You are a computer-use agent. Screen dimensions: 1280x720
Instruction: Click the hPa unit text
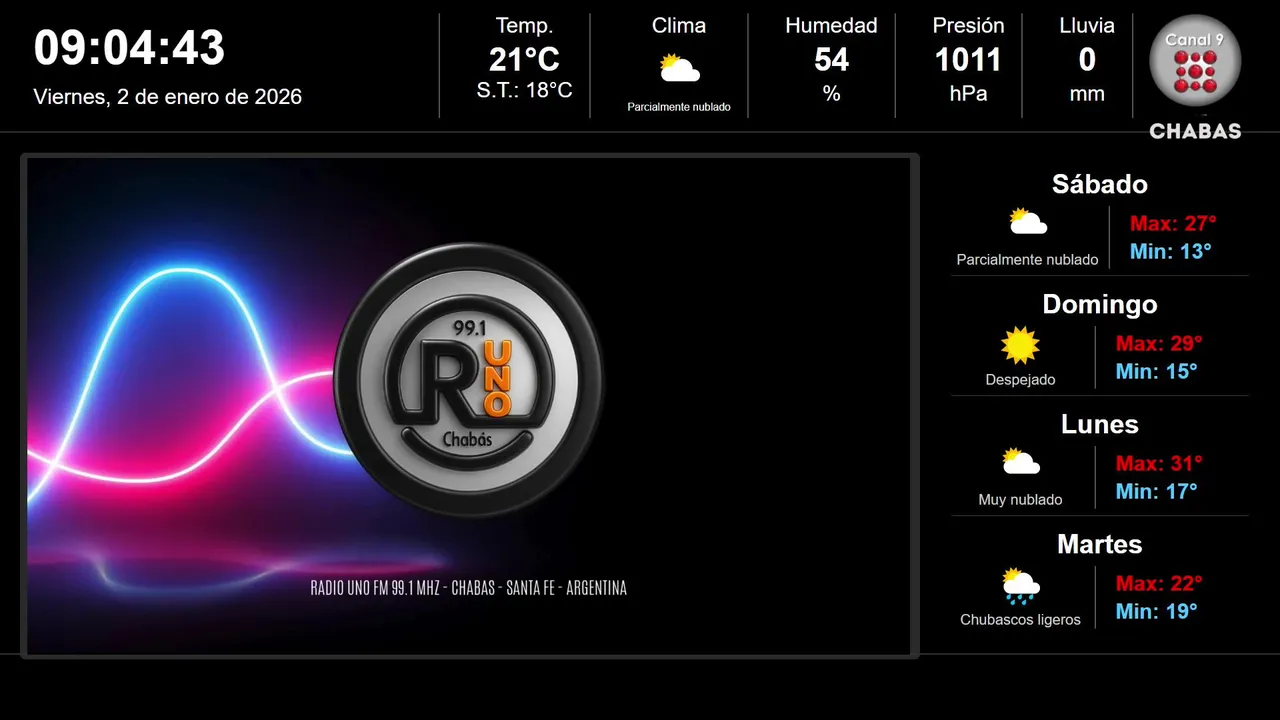pos(968,94)
